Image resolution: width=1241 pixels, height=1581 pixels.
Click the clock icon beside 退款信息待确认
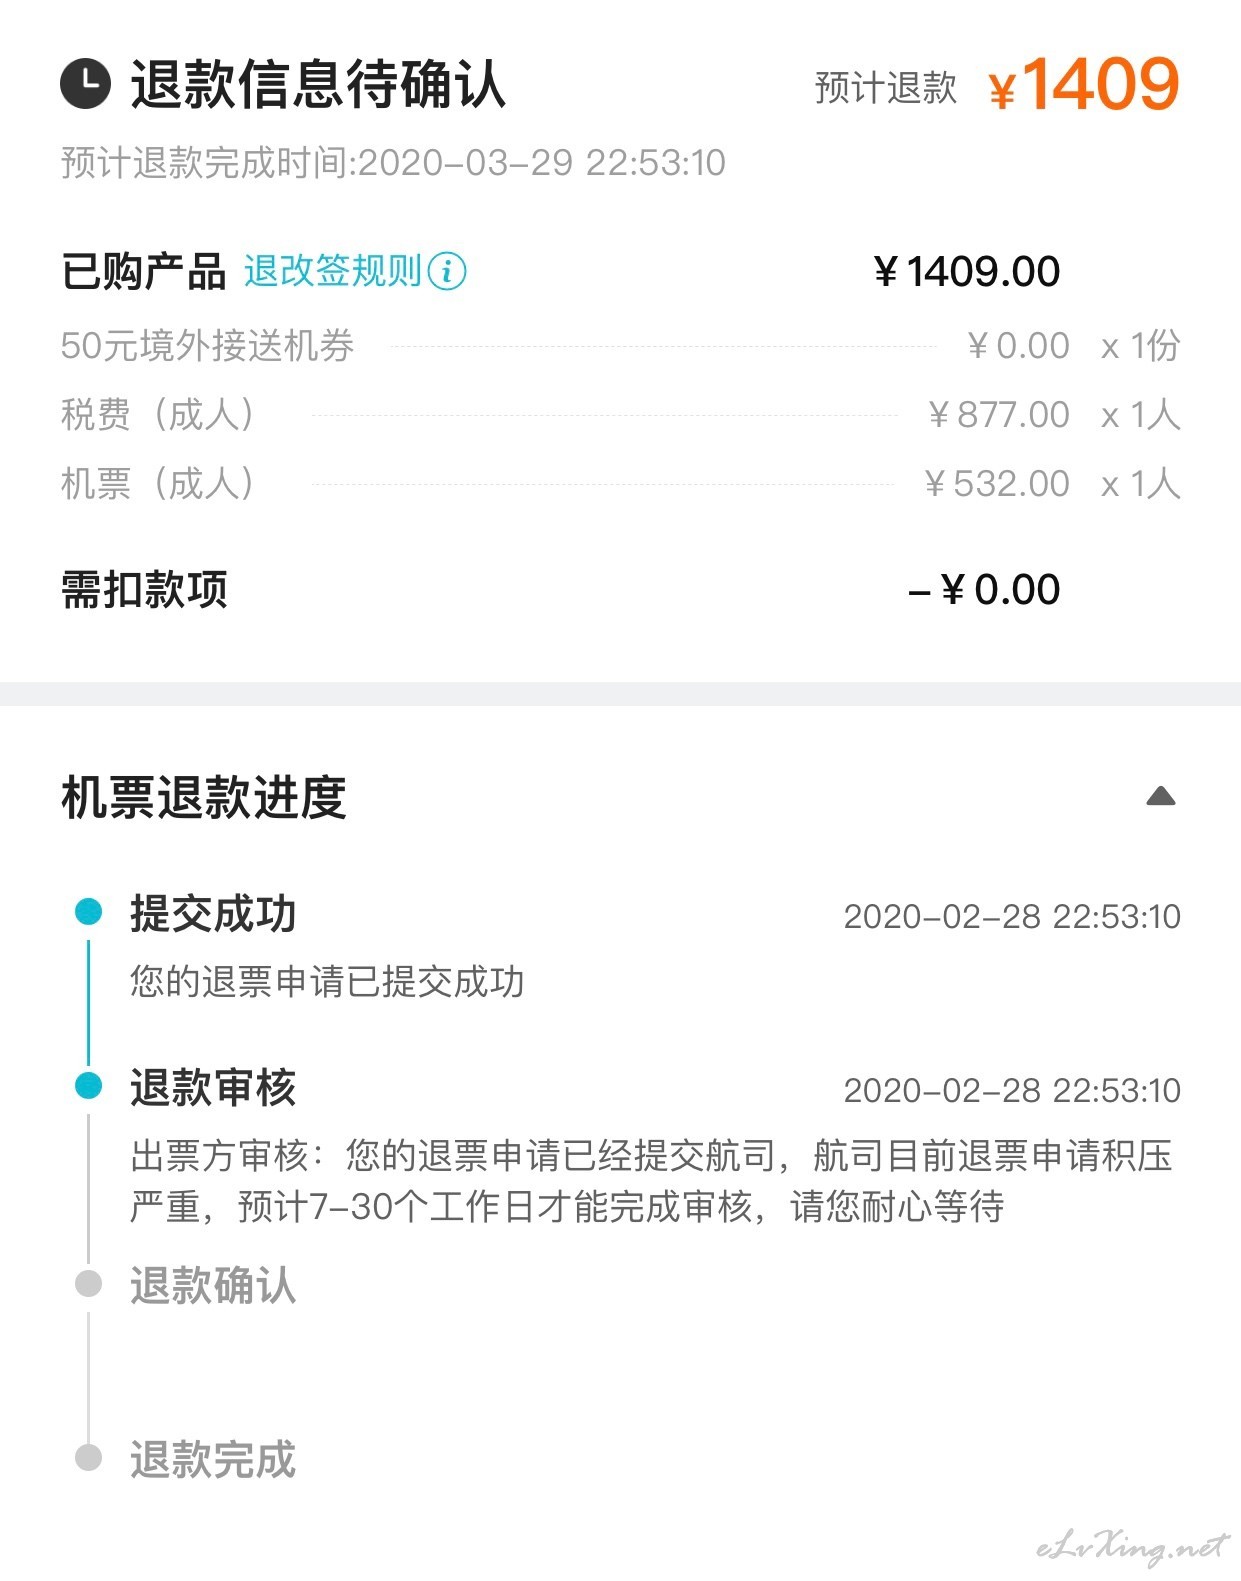(x=85, y=83)
